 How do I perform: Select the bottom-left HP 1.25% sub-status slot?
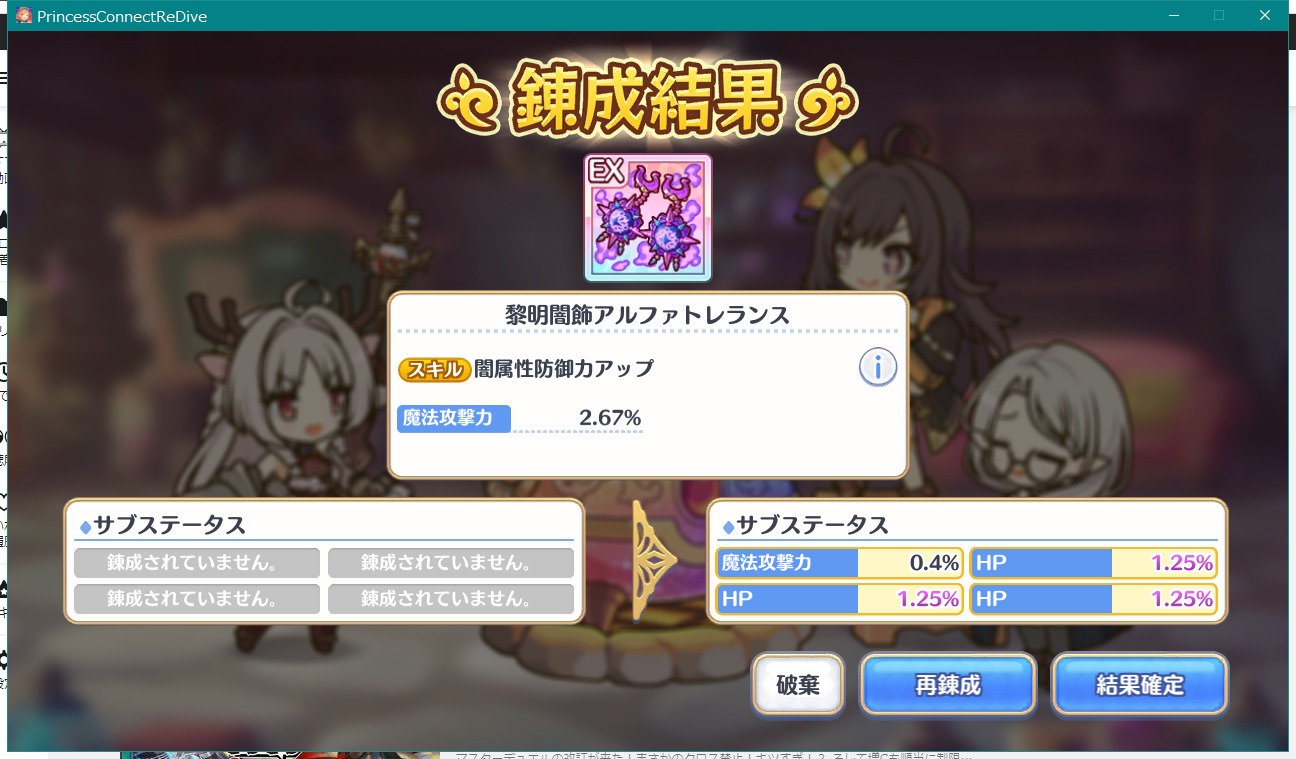tap(840, 599)
